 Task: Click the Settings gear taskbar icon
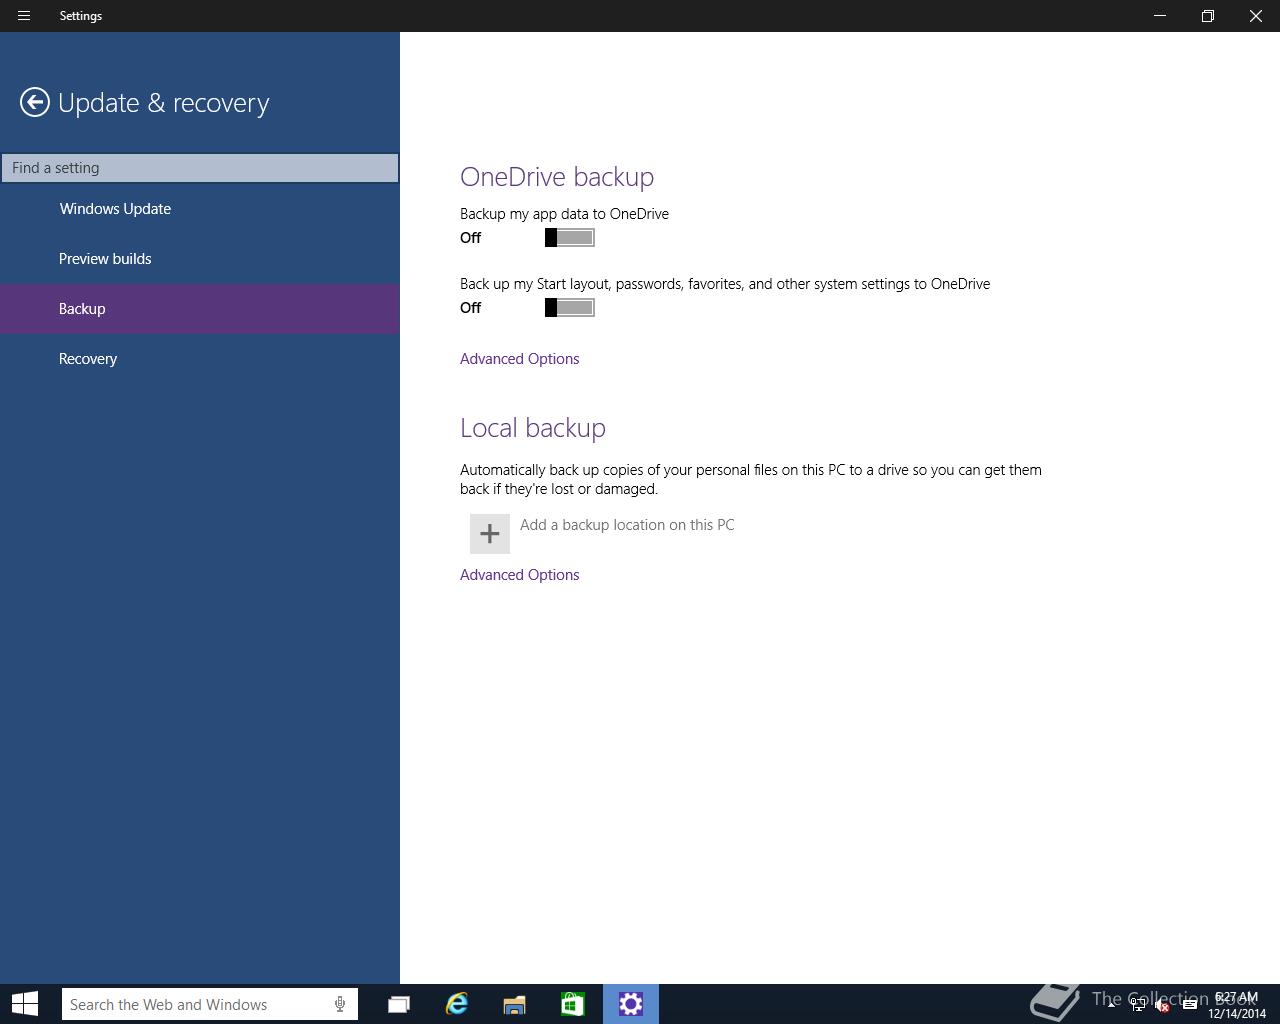631,1004
